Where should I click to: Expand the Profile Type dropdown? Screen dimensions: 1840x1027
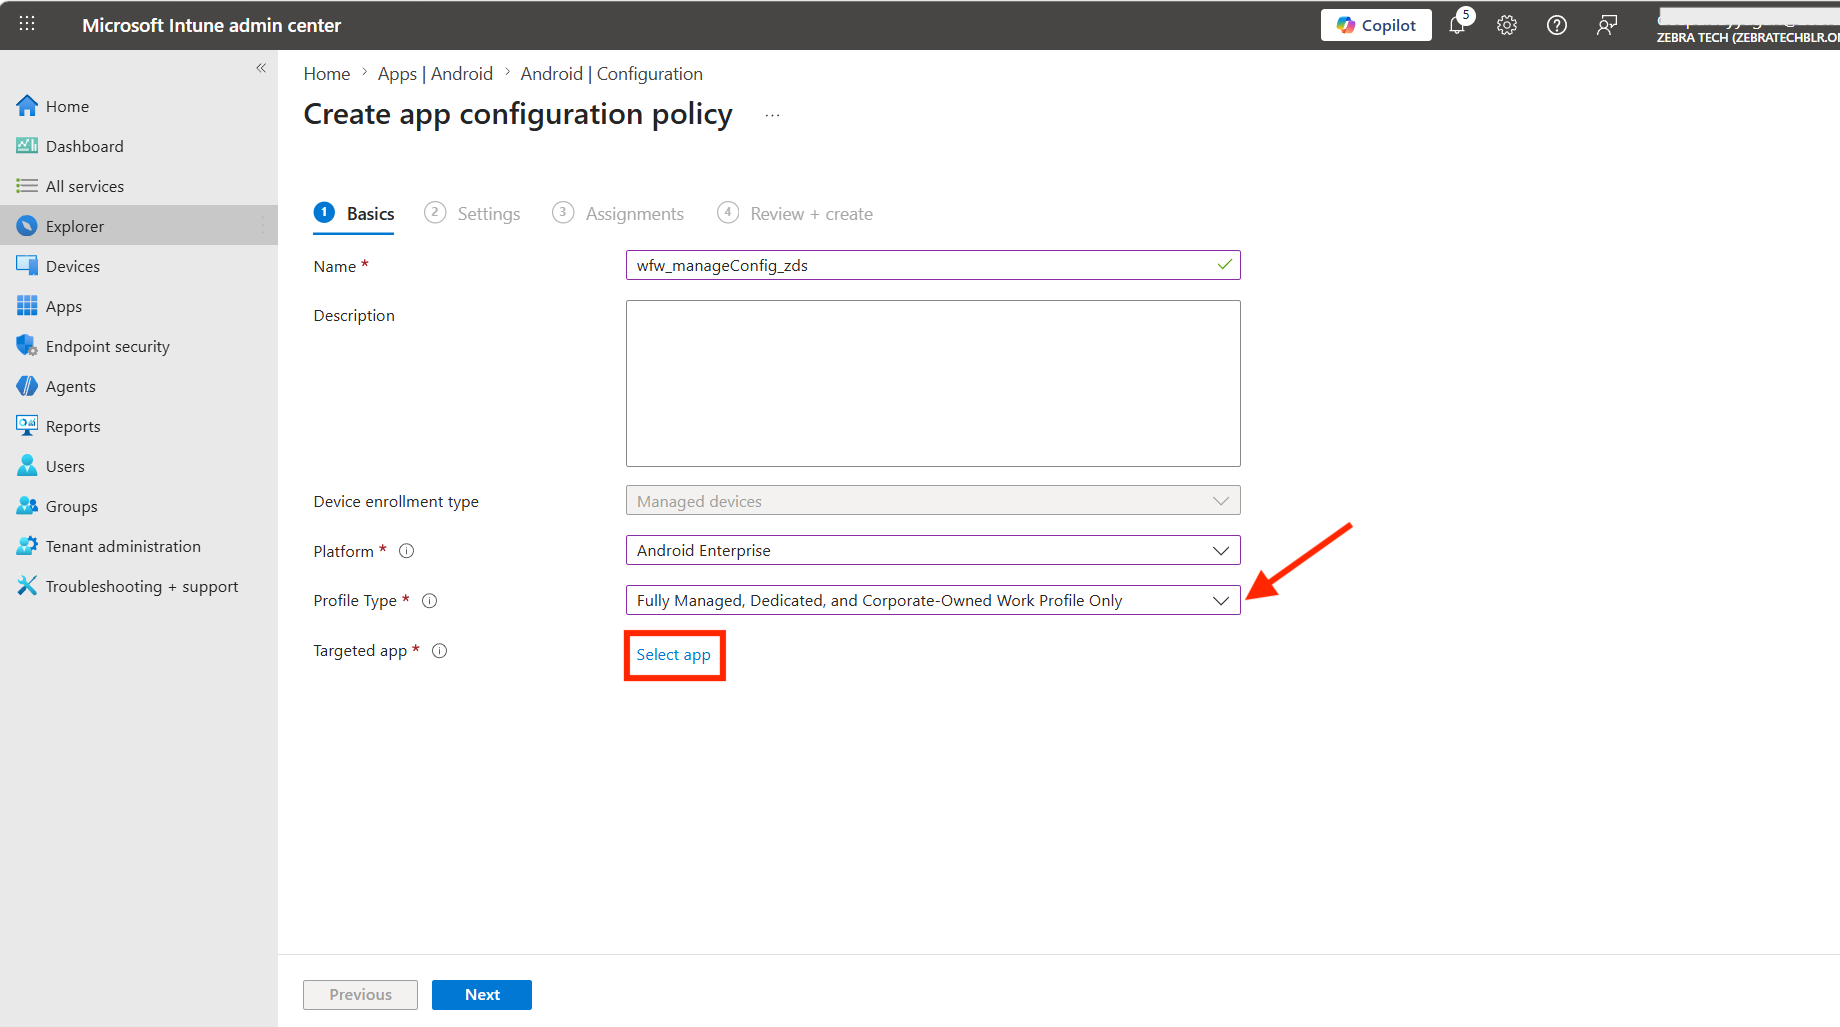click(x=933, y=600)
